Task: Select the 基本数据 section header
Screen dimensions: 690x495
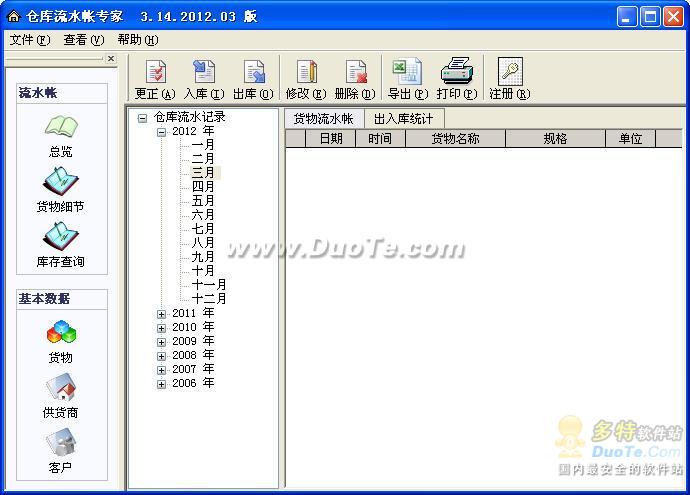Action: coord(62,299)
